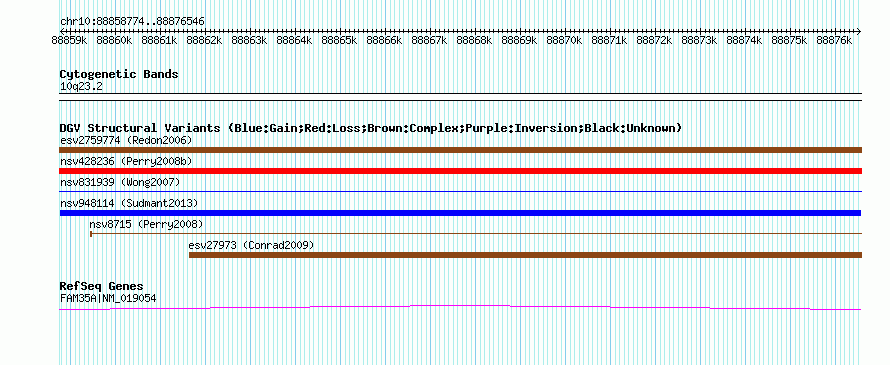Open nsv8715 (Perry2008) variant label

[146, 224]
